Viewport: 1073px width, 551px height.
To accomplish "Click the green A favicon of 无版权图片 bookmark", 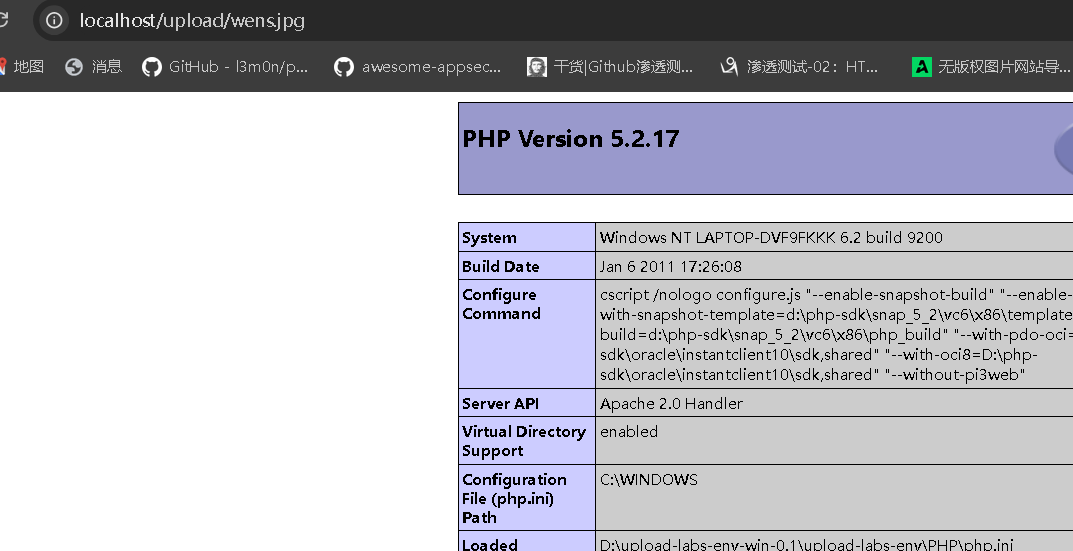I will click(x=922, y=66).
